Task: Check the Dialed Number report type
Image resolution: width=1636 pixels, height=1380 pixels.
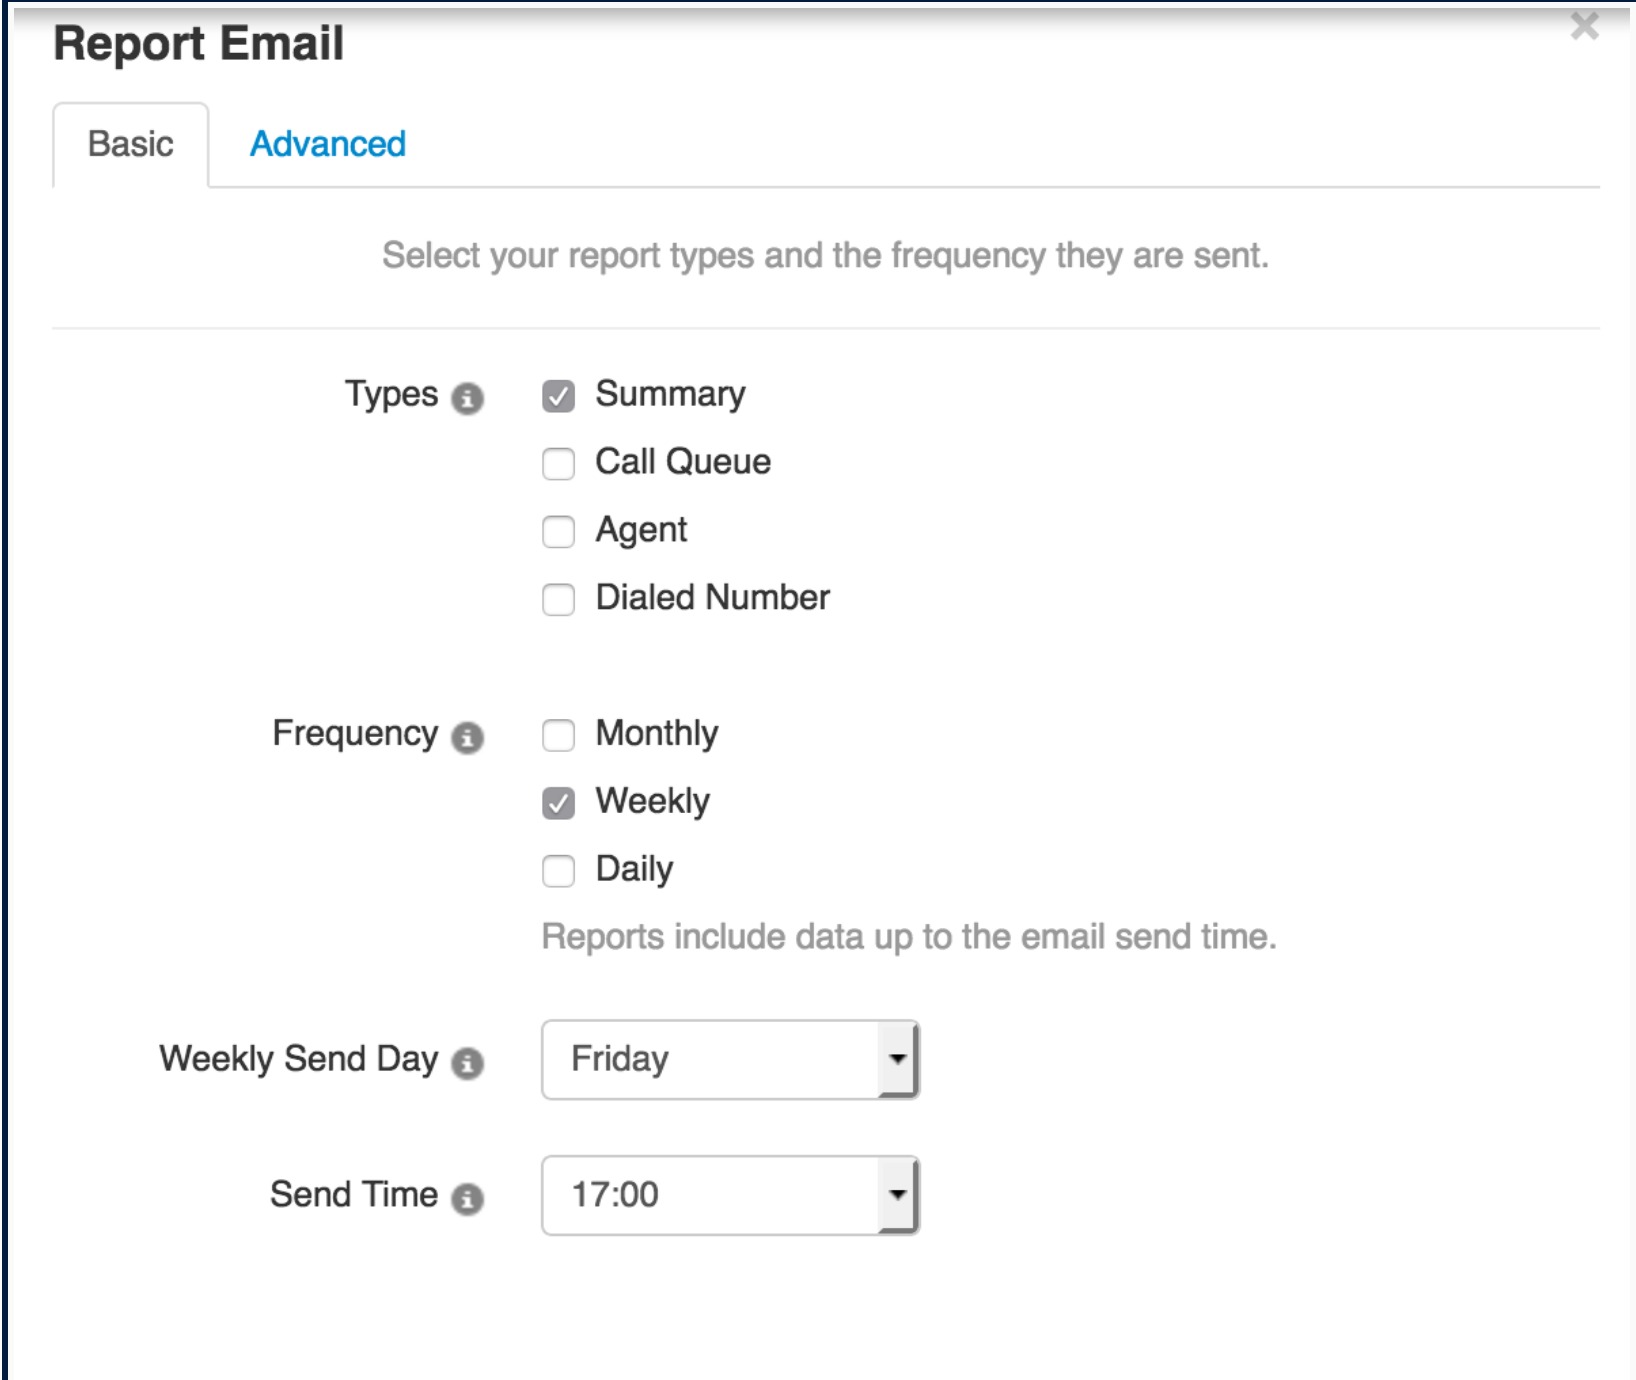Action: click(x=558, y=598)
